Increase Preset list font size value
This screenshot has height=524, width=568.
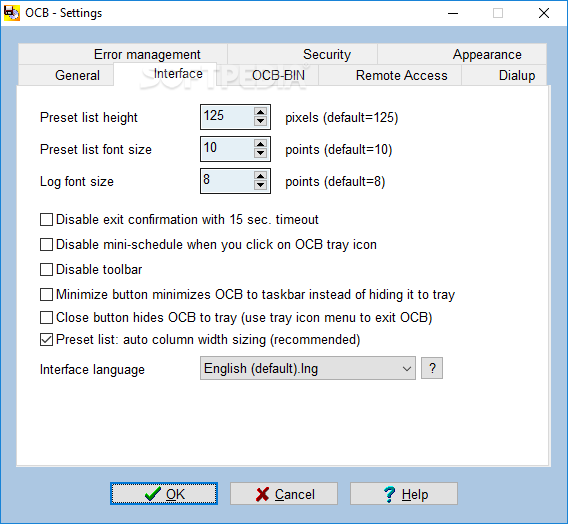pos(260,143)
